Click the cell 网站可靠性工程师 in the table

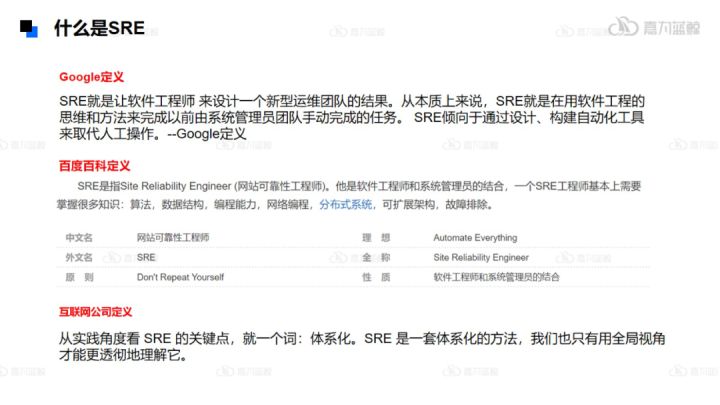(173, 237)
